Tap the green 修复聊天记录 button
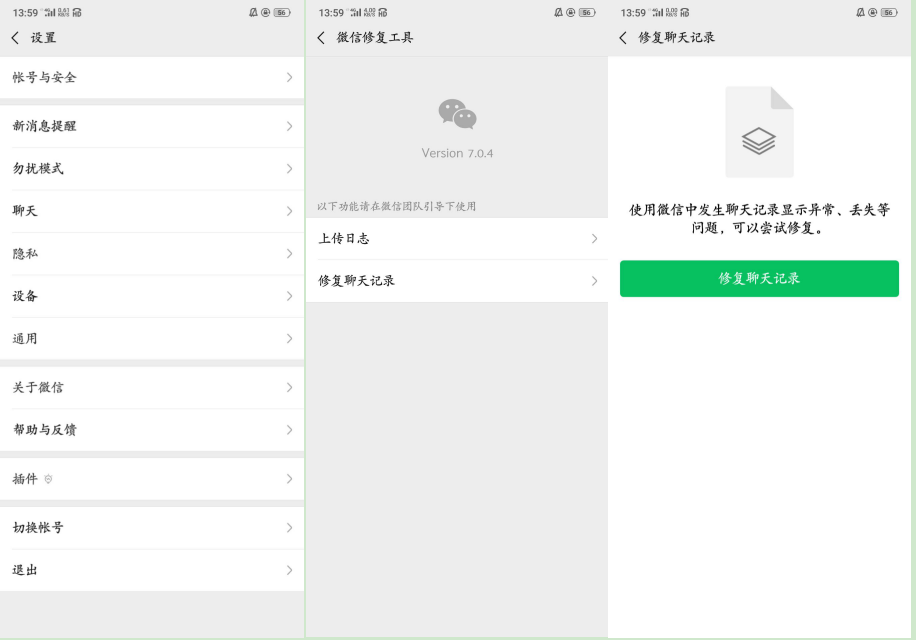Screen dimensions: 916x640 click(758, 279)
